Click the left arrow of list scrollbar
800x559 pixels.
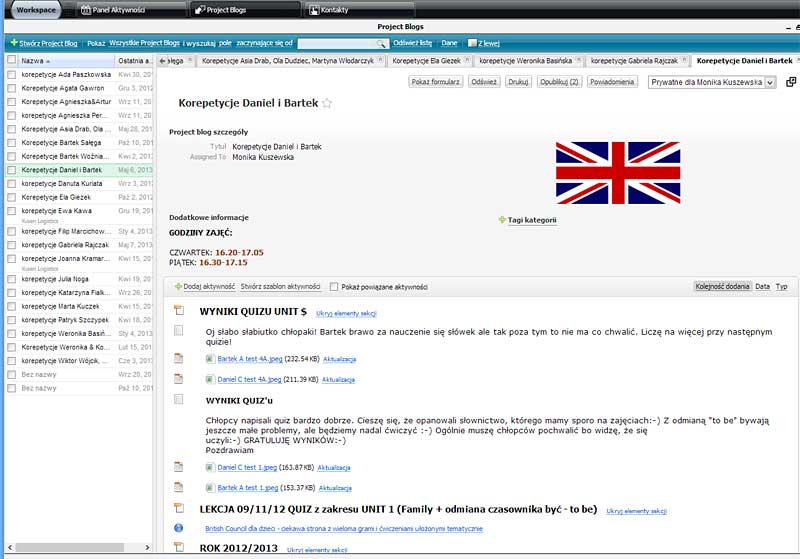pyautogui.click(x=10, y=547)
